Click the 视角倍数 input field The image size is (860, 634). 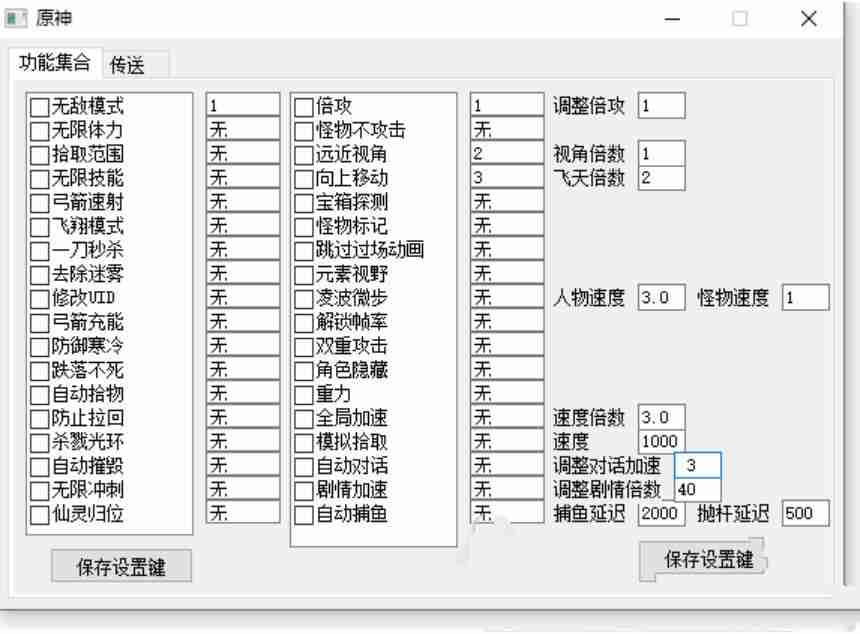click(x=661, y=153)
